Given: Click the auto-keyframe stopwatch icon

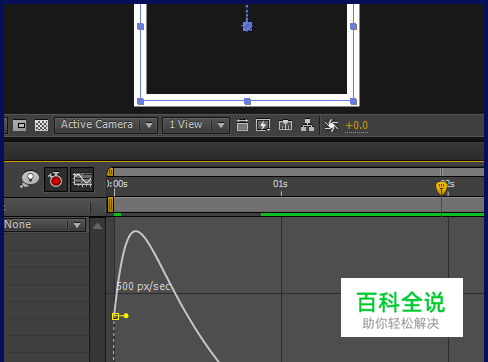Looking at the screenshot, I should tap(56, 180).
